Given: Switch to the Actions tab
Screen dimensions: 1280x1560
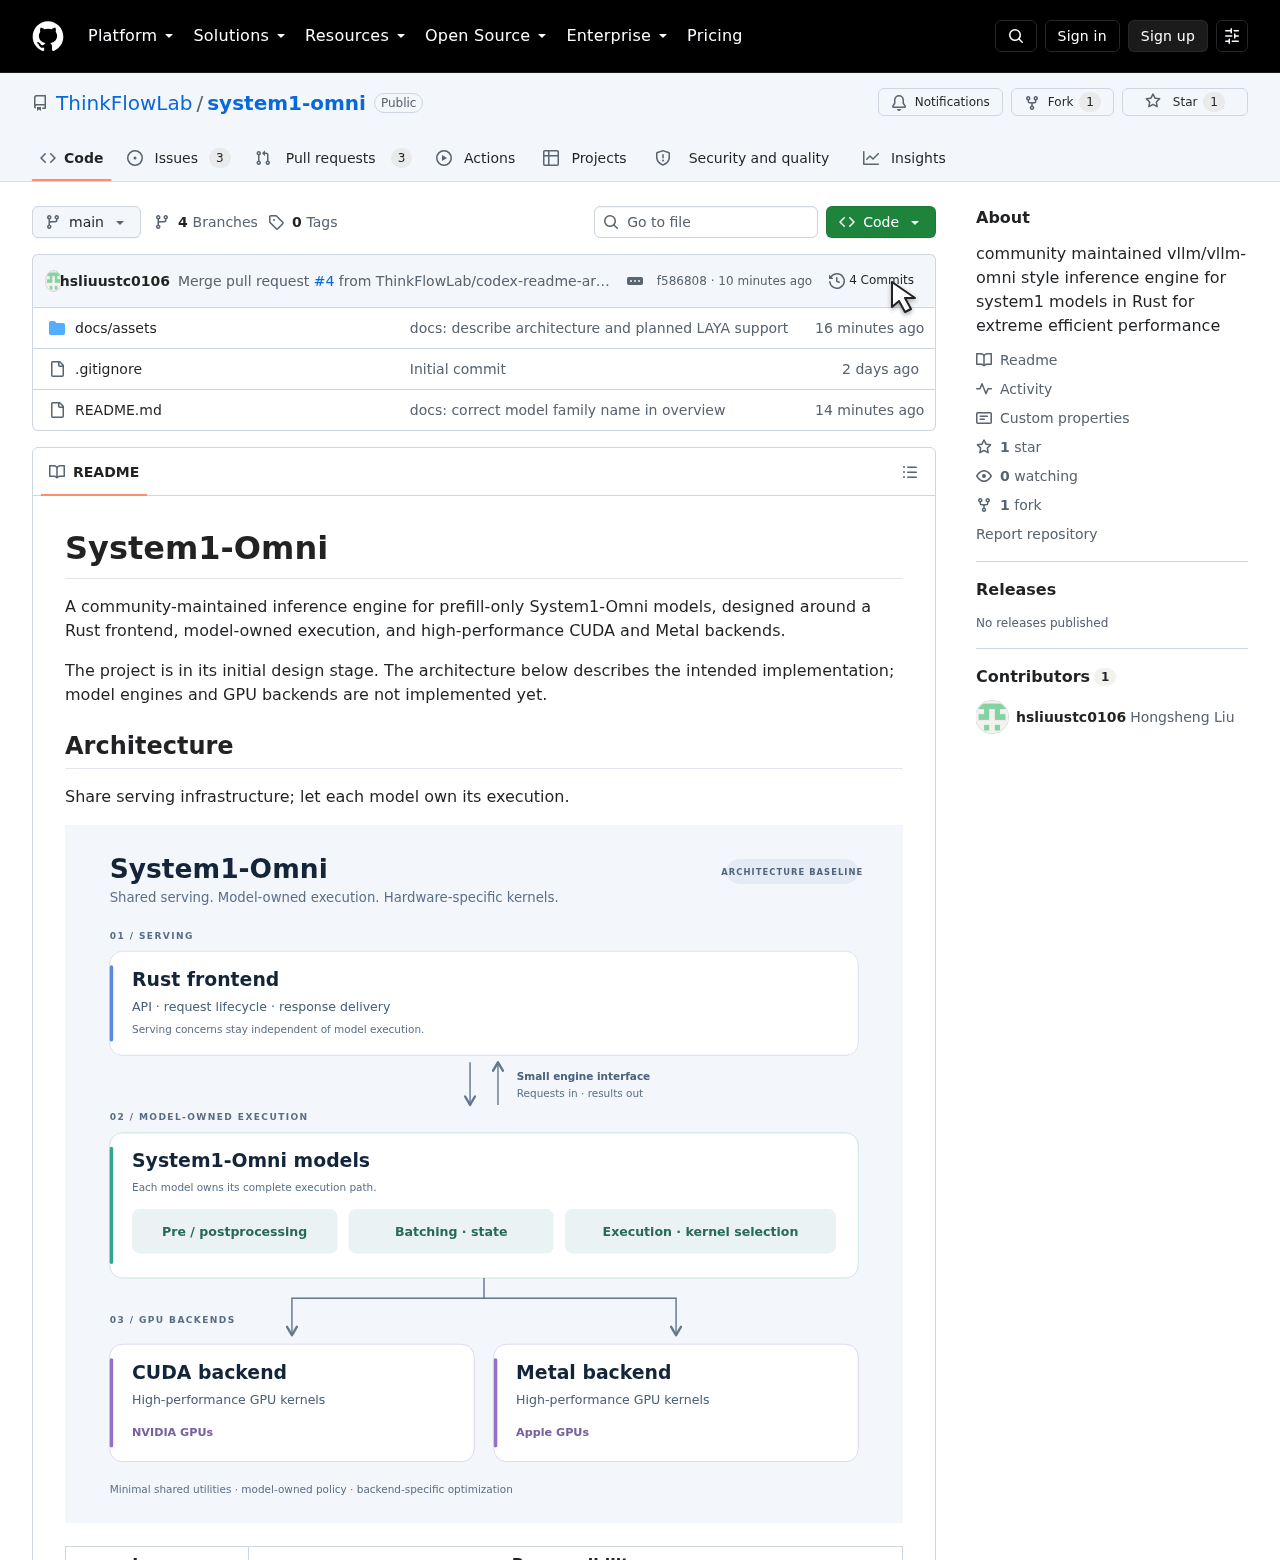Looking at the screenshot, I should pos(476,158).
